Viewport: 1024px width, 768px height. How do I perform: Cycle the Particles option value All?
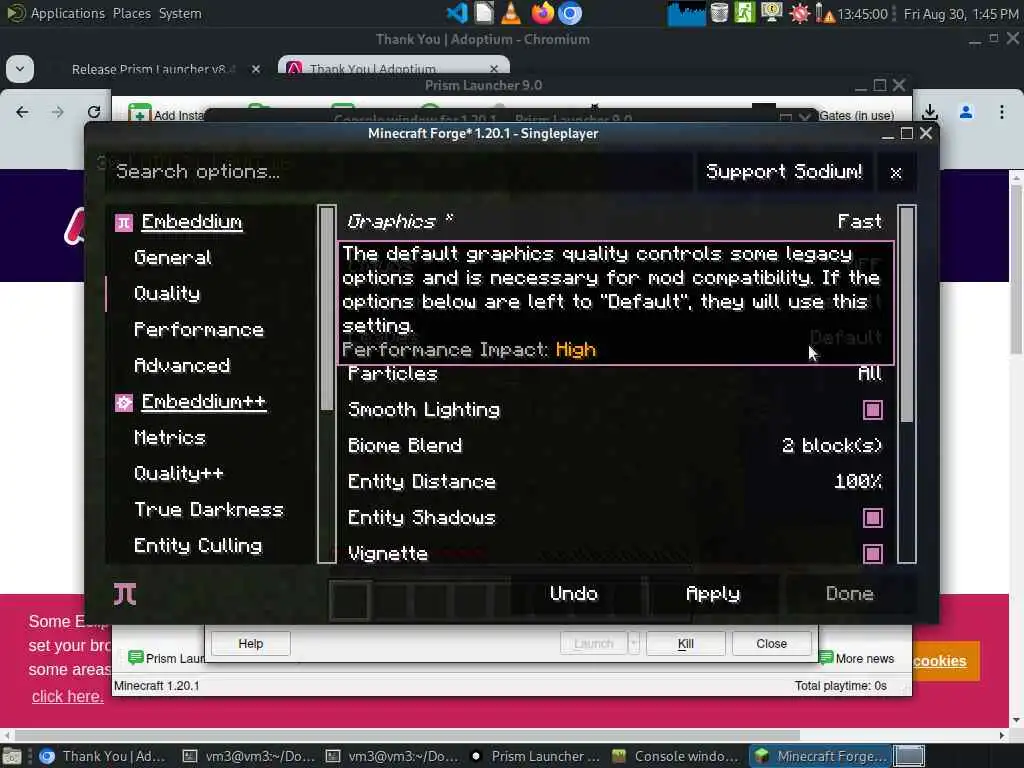pyautogui.click(x=869, y=374)
